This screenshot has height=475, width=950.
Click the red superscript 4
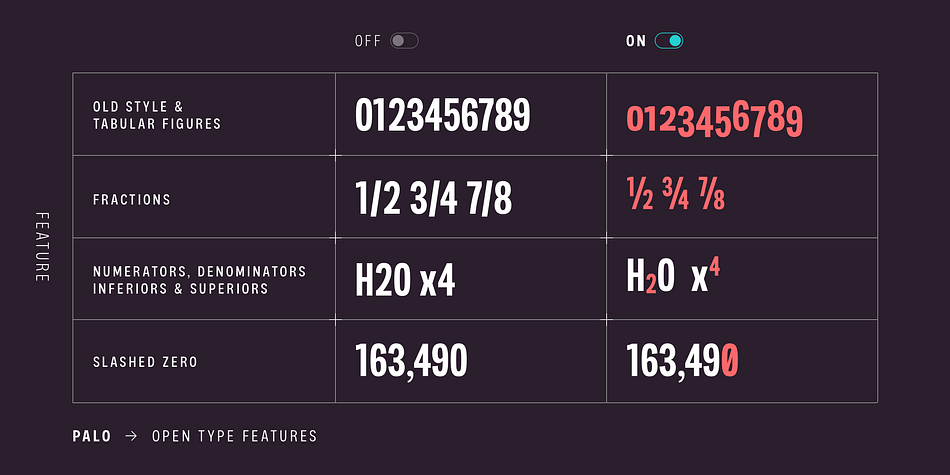click(715, 268)
